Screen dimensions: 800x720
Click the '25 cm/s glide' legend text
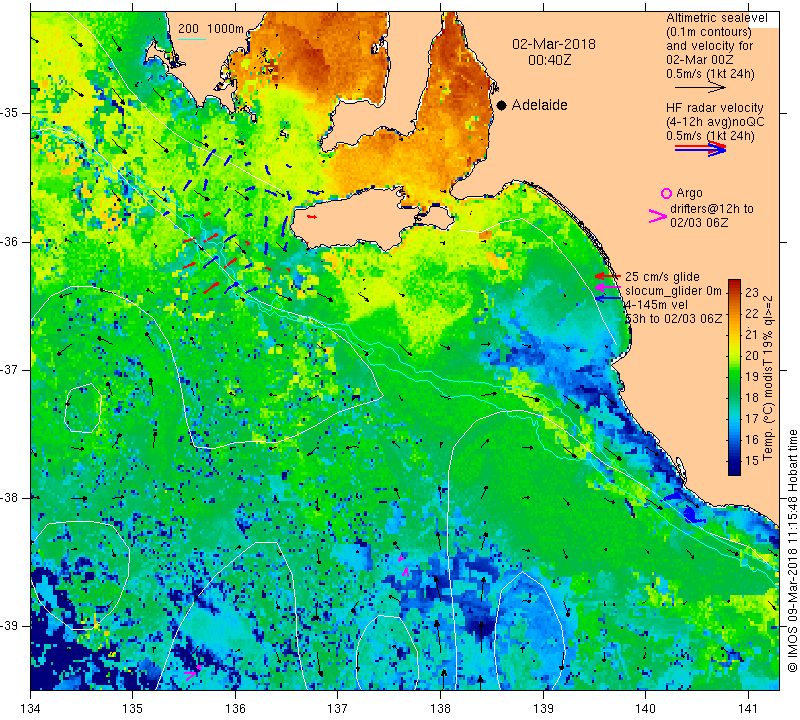click(662, 277)
